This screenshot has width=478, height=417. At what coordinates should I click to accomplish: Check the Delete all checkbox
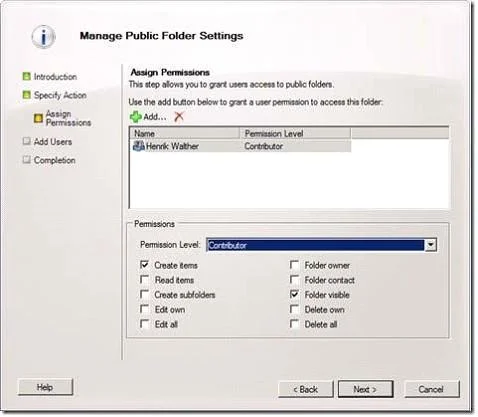[294, 324]
